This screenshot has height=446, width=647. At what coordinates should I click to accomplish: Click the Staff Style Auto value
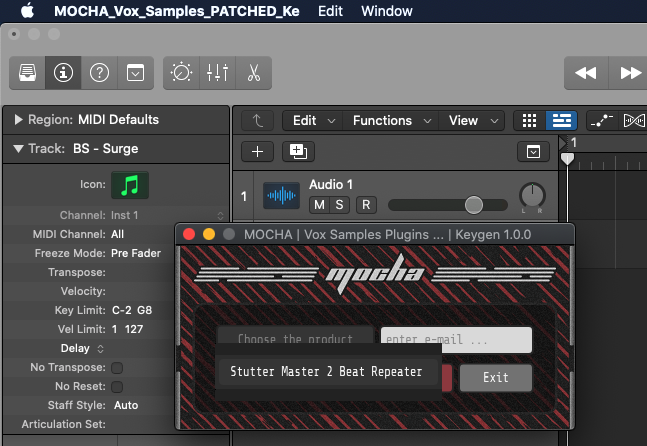126,405
